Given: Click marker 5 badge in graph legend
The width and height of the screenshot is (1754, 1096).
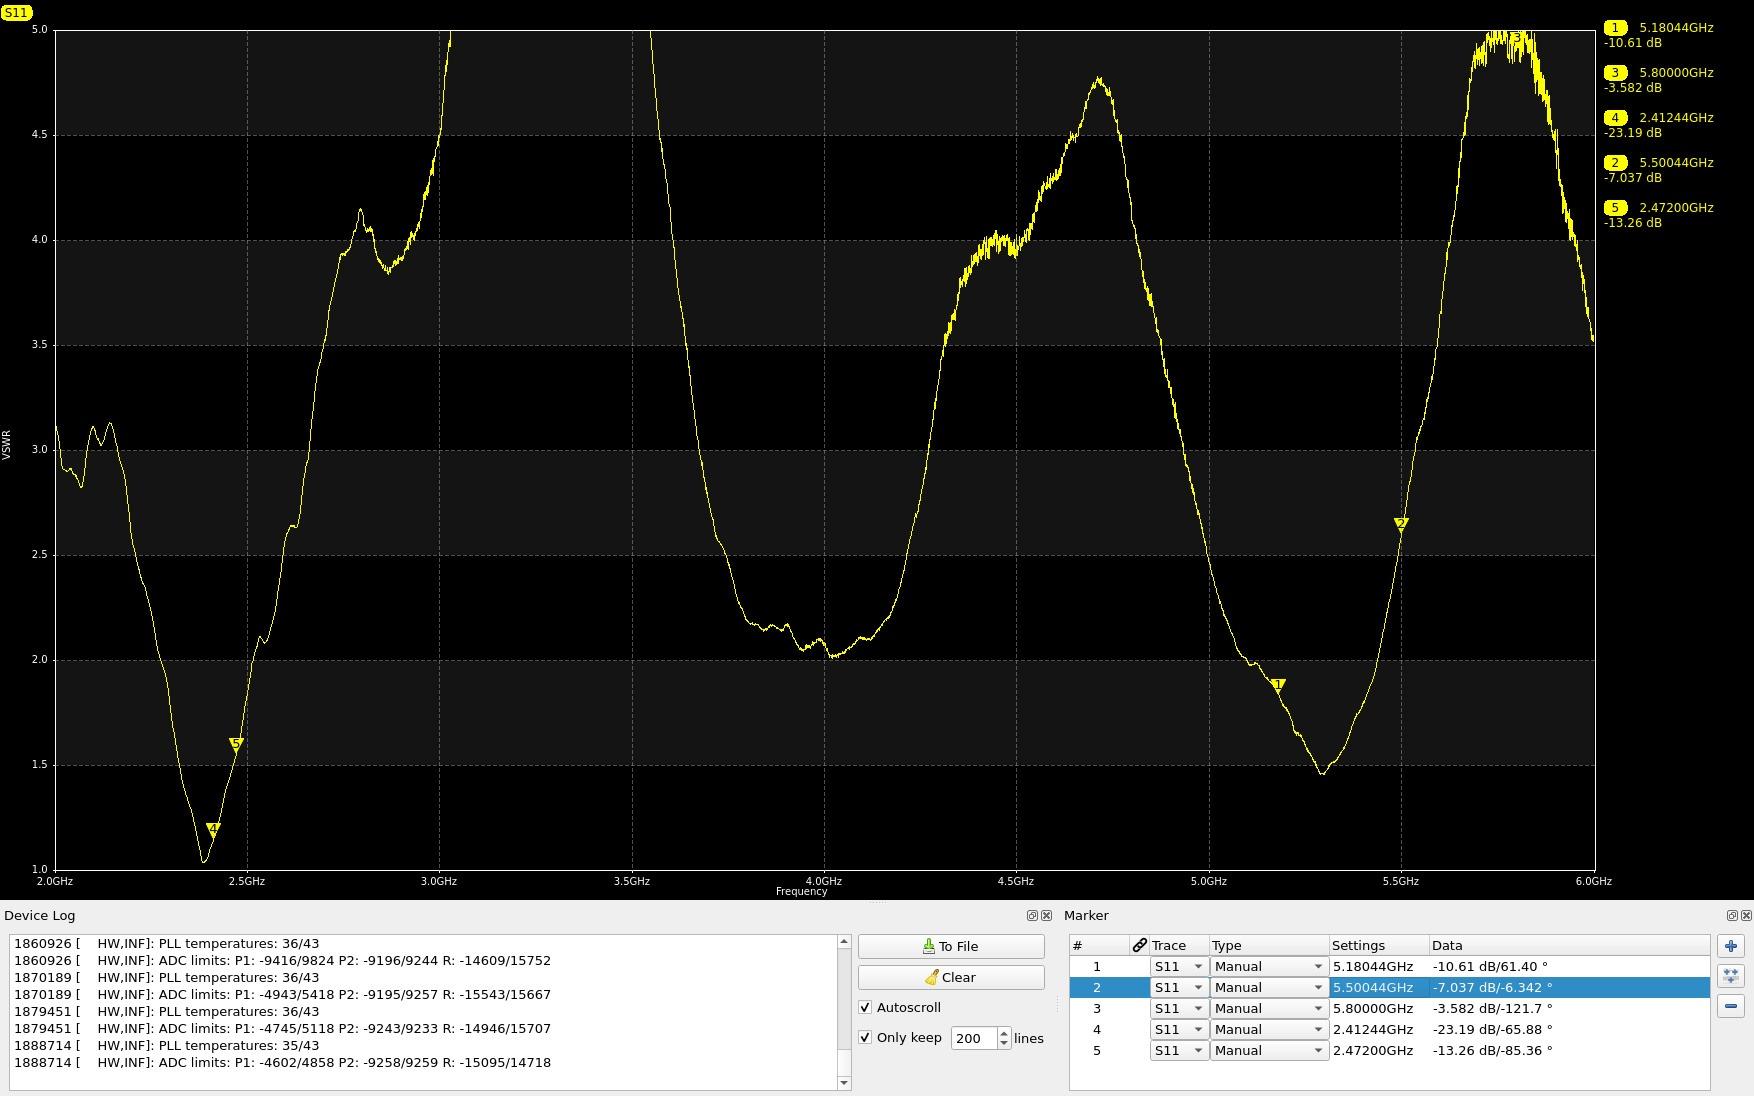Looking at the screenshot, I should point(1614,208).
